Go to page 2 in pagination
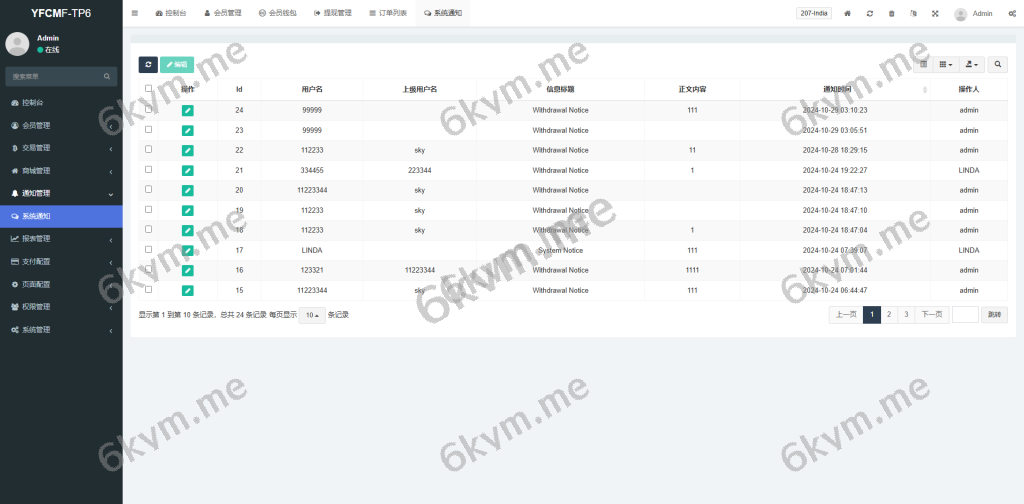This screenshot has height=504, width=1024. (889, 315)
